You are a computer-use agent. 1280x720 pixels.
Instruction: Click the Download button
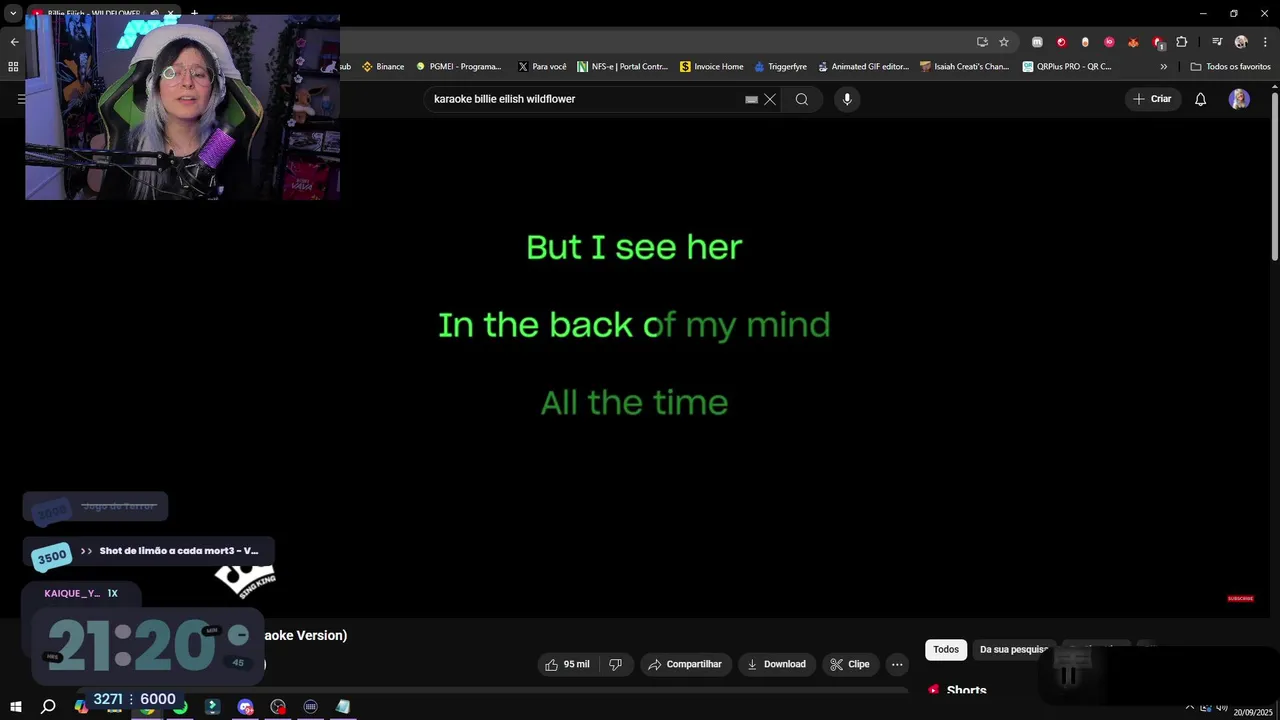pos(776,664)
